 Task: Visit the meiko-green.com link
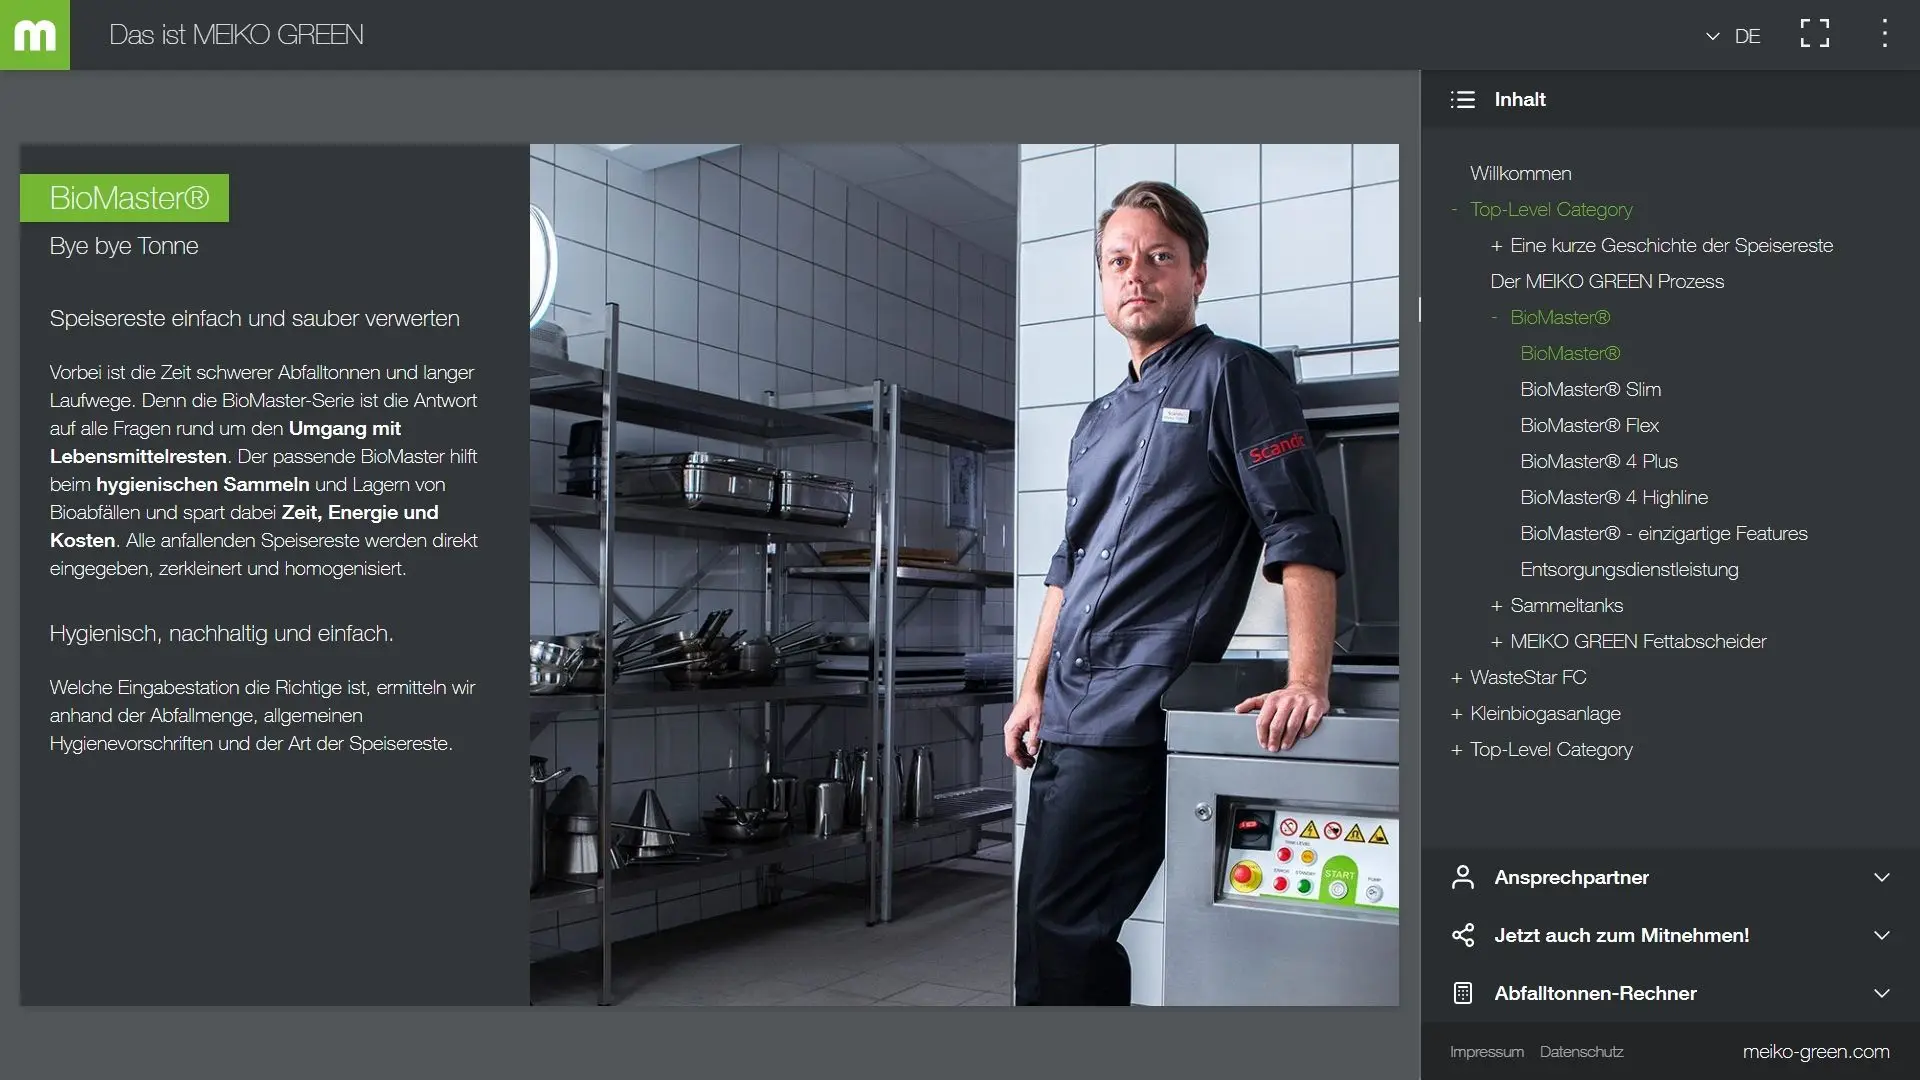(1815, 1052)
